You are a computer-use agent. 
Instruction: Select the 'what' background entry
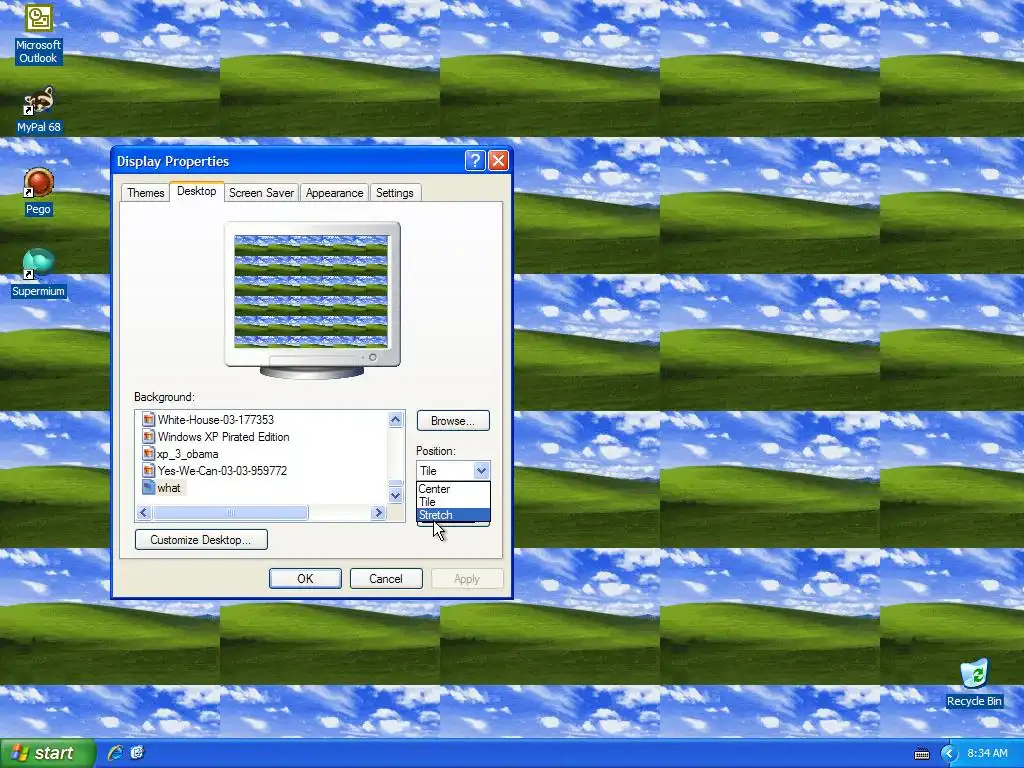tap(168, 488)
